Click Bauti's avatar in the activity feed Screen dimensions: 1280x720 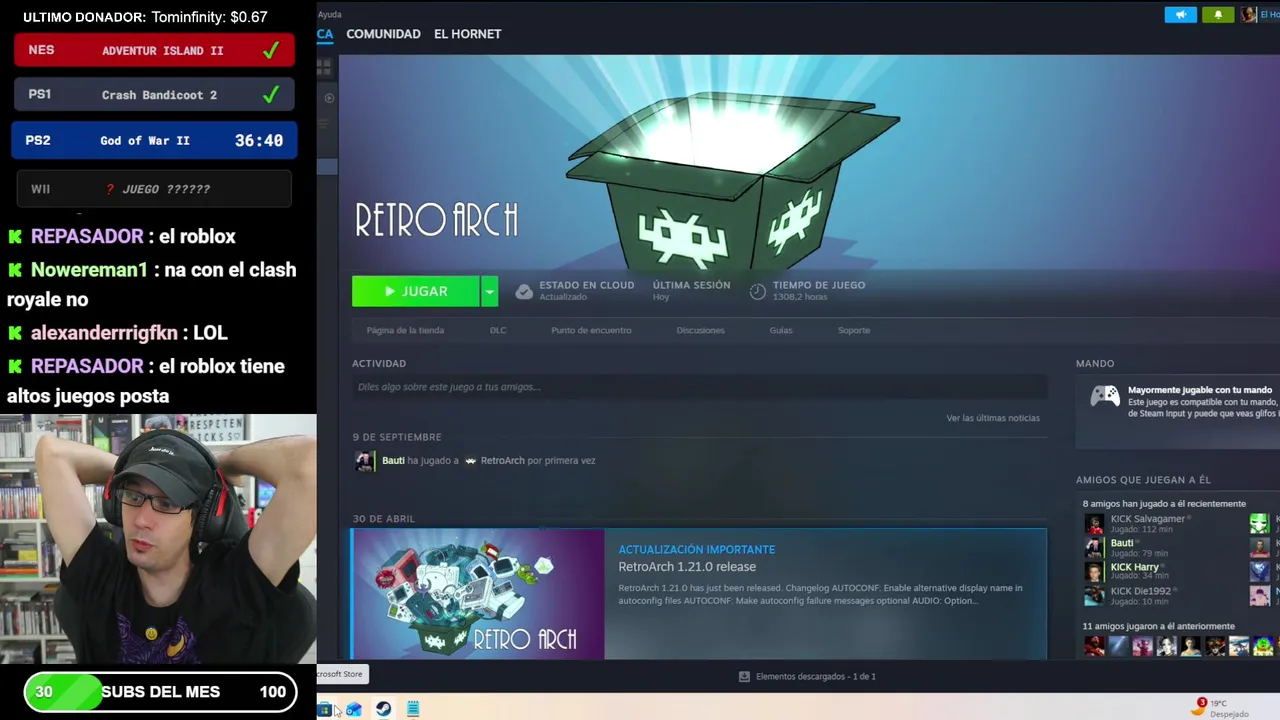click(x=365, y=461)
